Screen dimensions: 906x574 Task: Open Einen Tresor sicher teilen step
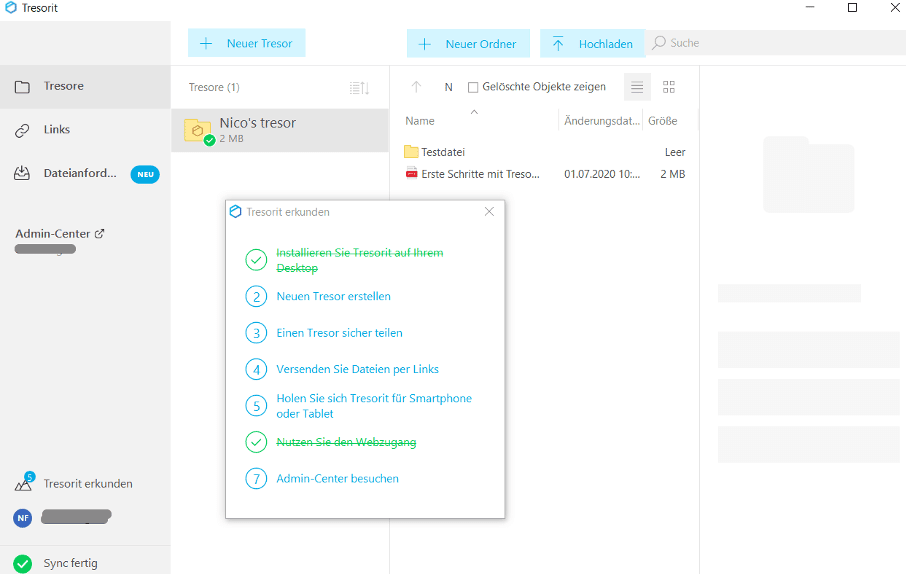(x=339, y=333)
